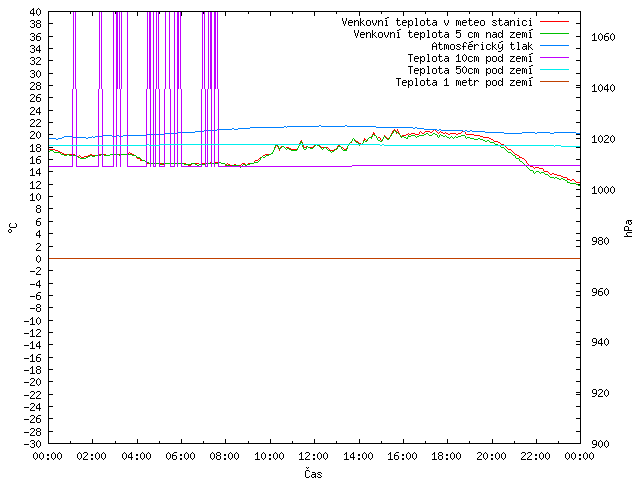The height and width of the screenshot is (480, 640).
Task: Click the '10:00' time tick label
Action: (x=269, y=456)
